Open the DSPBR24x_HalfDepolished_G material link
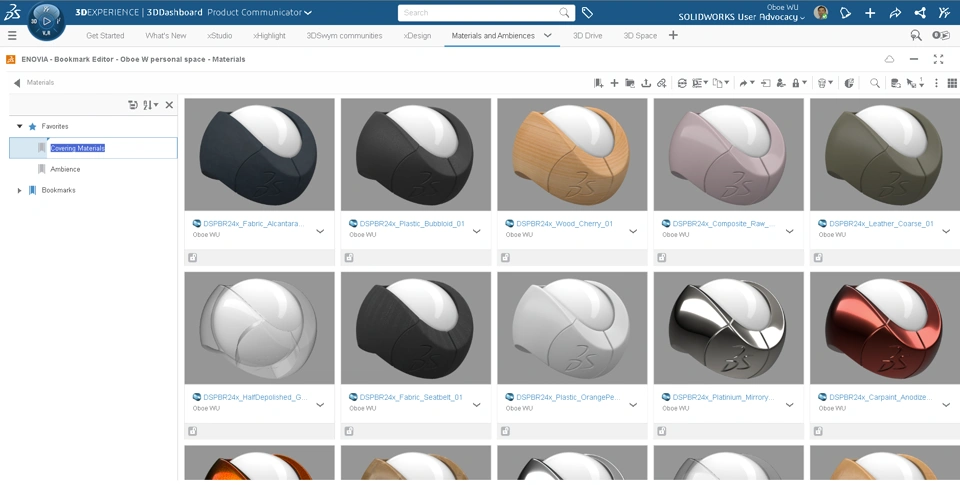 point(255,397)
